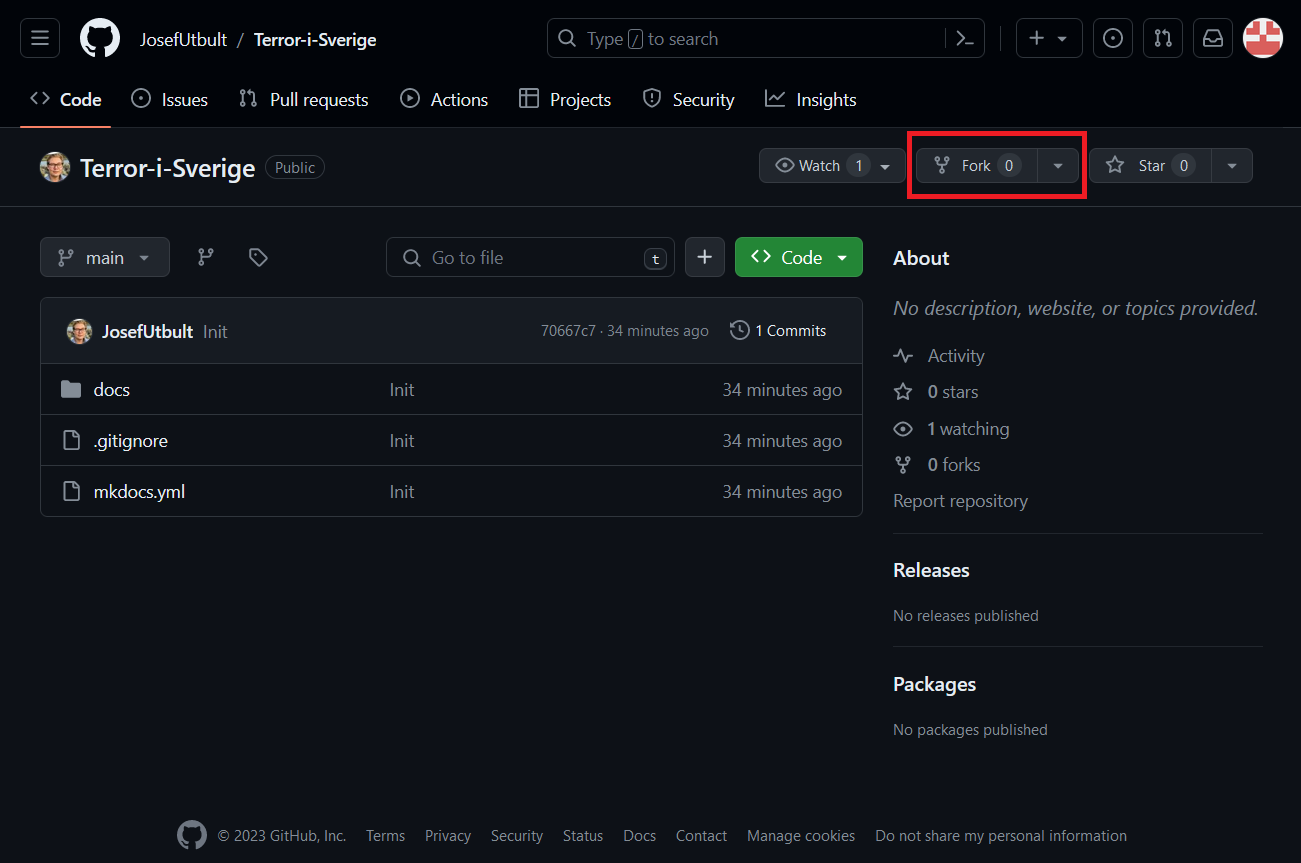Open the 0 forks link in About

(938, 464)
